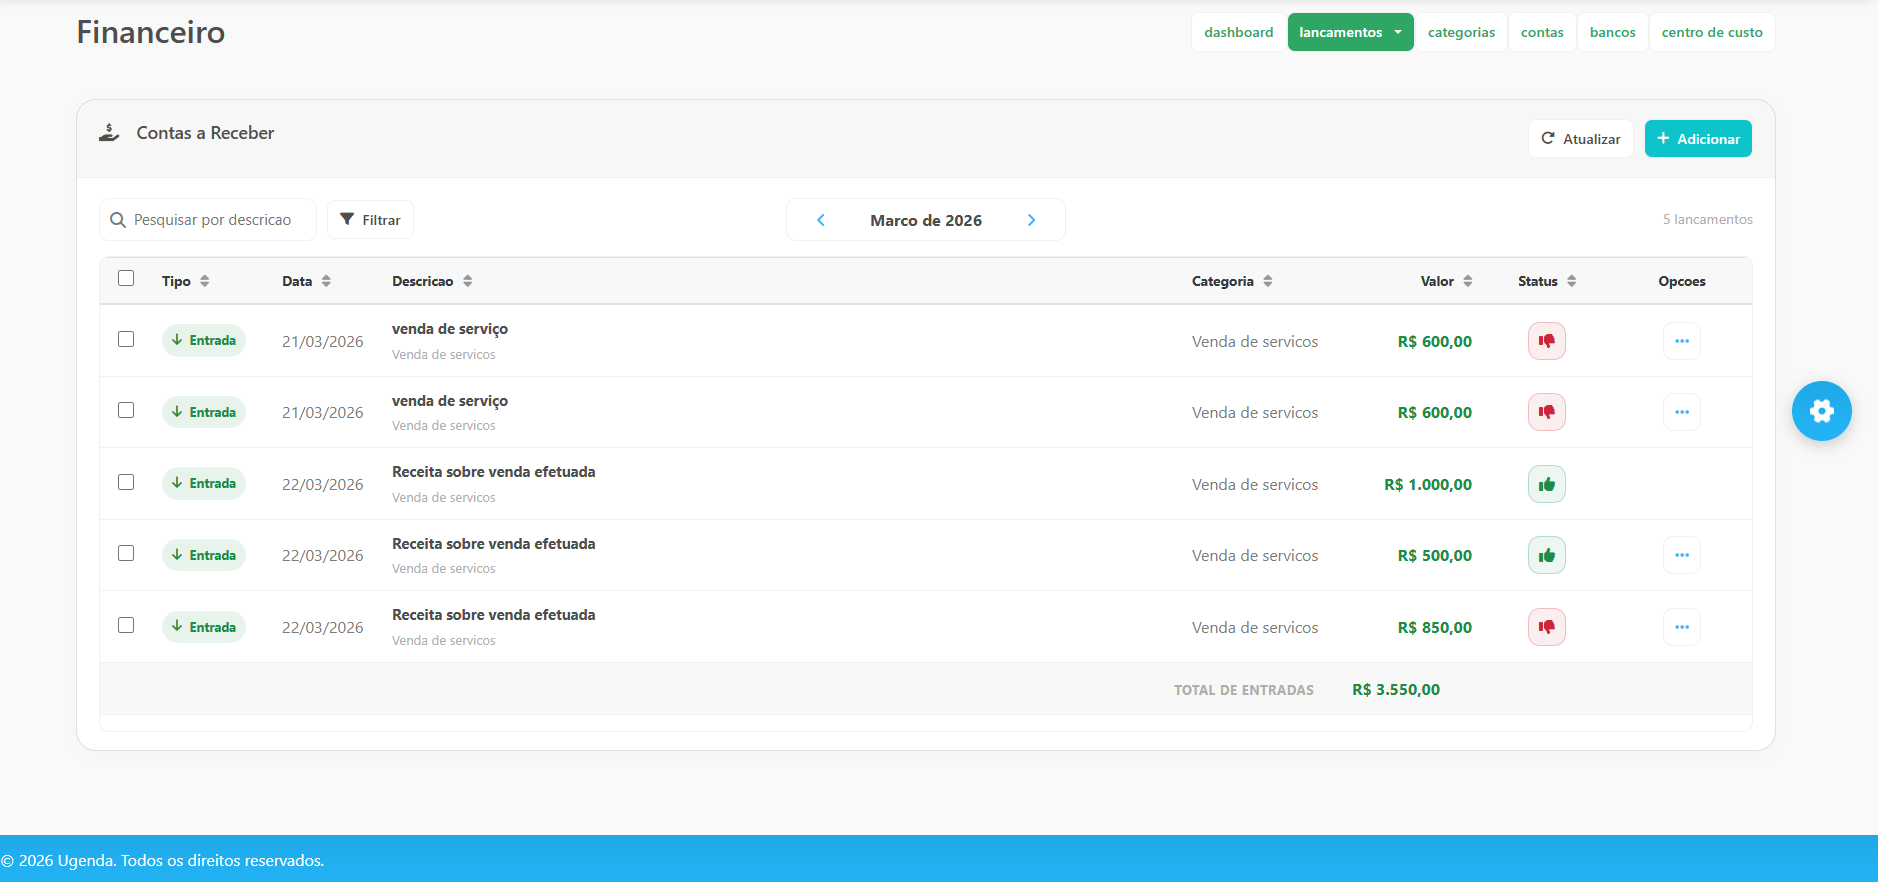The height and width of the screenshot is (882, 1878).
Task: Select the checkbox for R$ 850,00 entry
Action: (x=126, y=625)
